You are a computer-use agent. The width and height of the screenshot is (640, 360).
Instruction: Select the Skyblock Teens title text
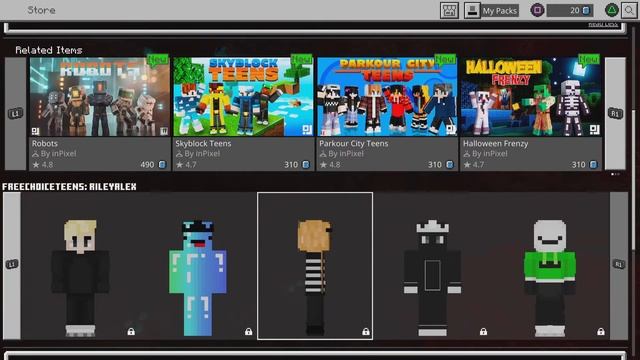[x=203, y=143]
